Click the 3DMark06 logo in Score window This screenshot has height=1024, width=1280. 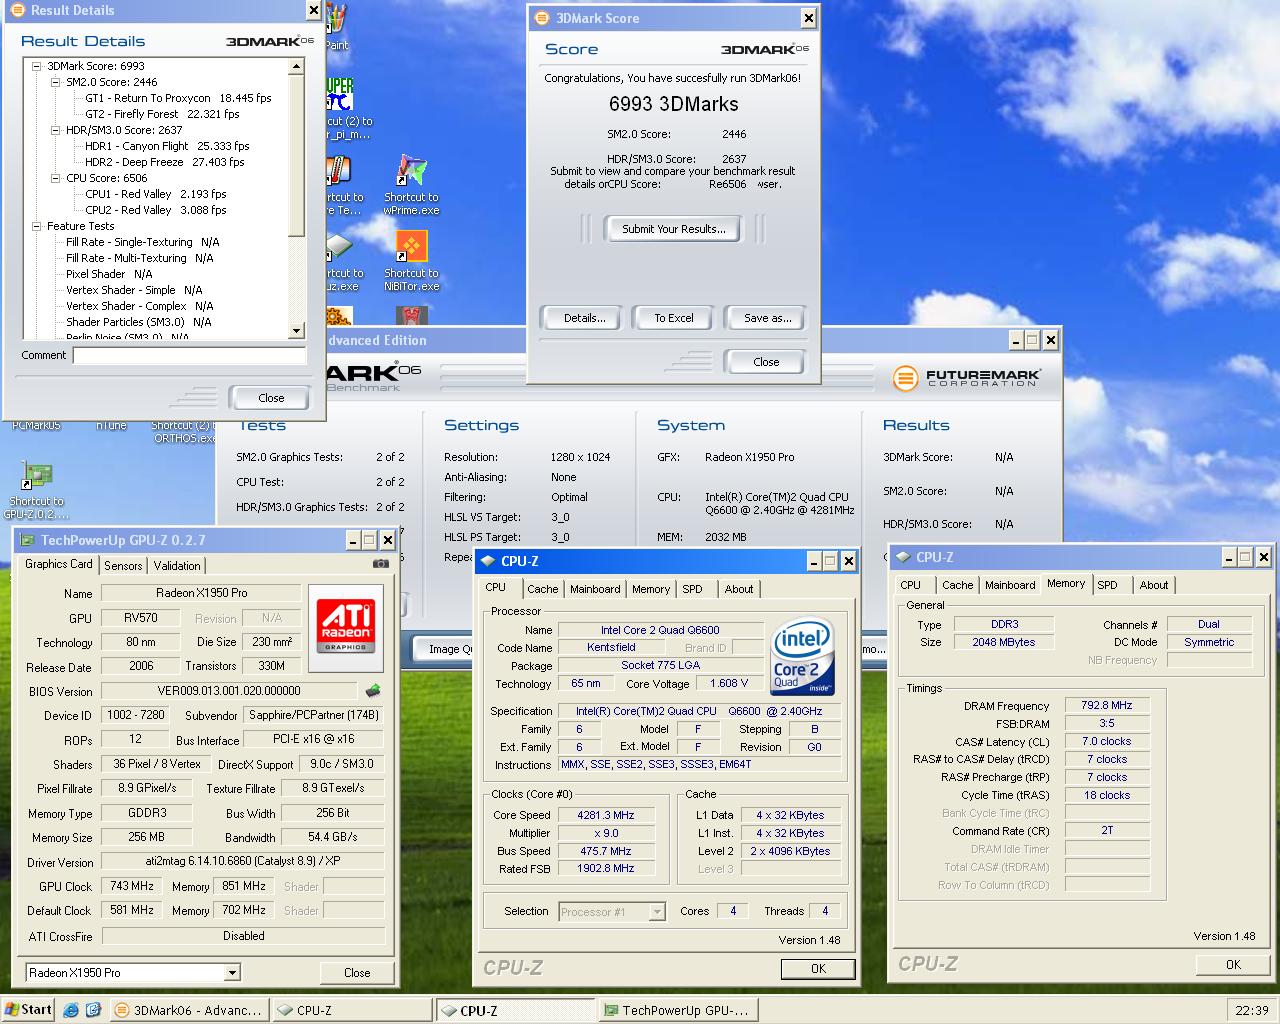pyautogui.click(x=765, y=49)
